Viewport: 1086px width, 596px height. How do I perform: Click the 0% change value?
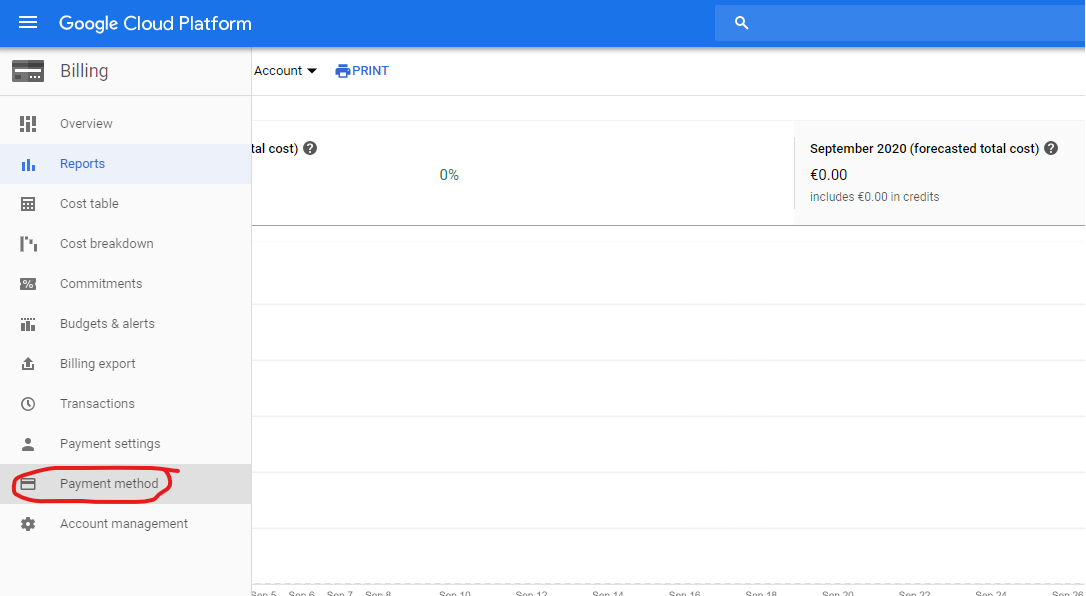[x=449, y=175]
